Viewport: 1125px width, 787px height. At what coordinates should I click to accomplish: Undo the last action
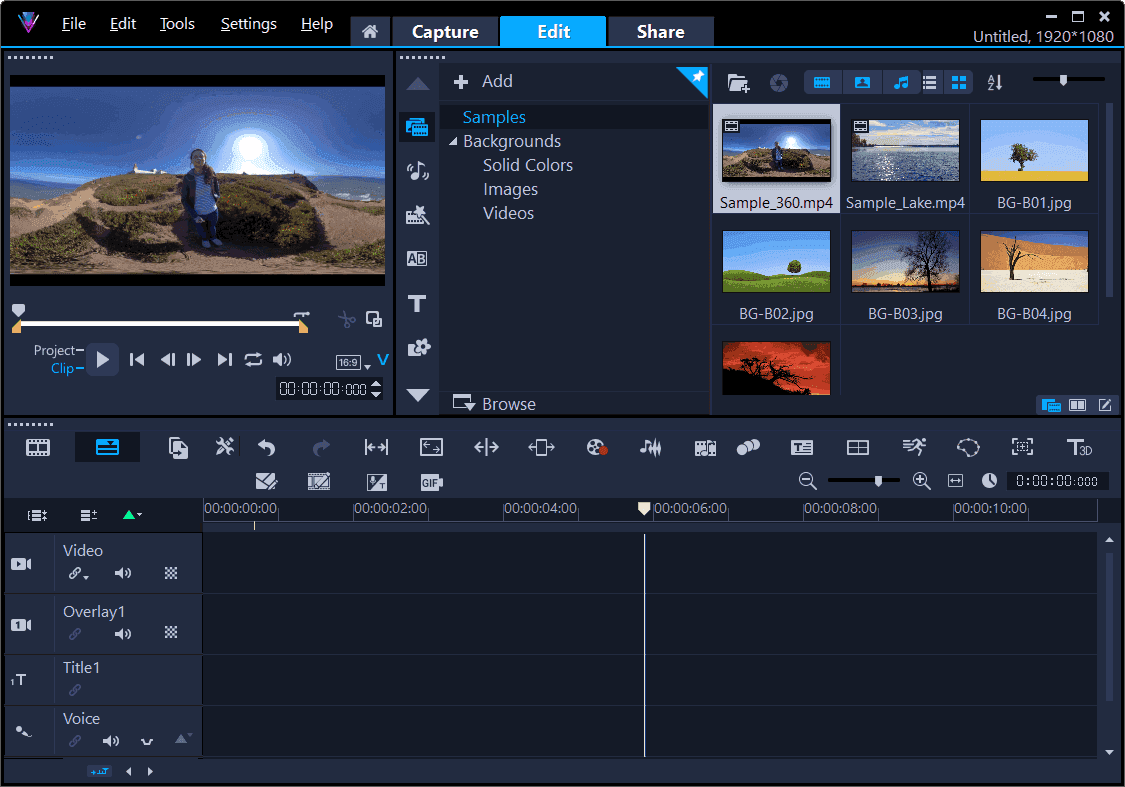[266, 448]
